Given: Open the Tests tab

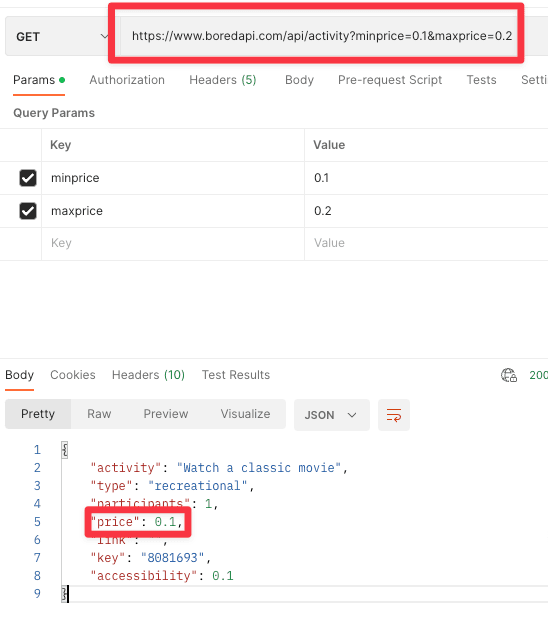Looking at the screenshot, I should click(x=481, y=80).
